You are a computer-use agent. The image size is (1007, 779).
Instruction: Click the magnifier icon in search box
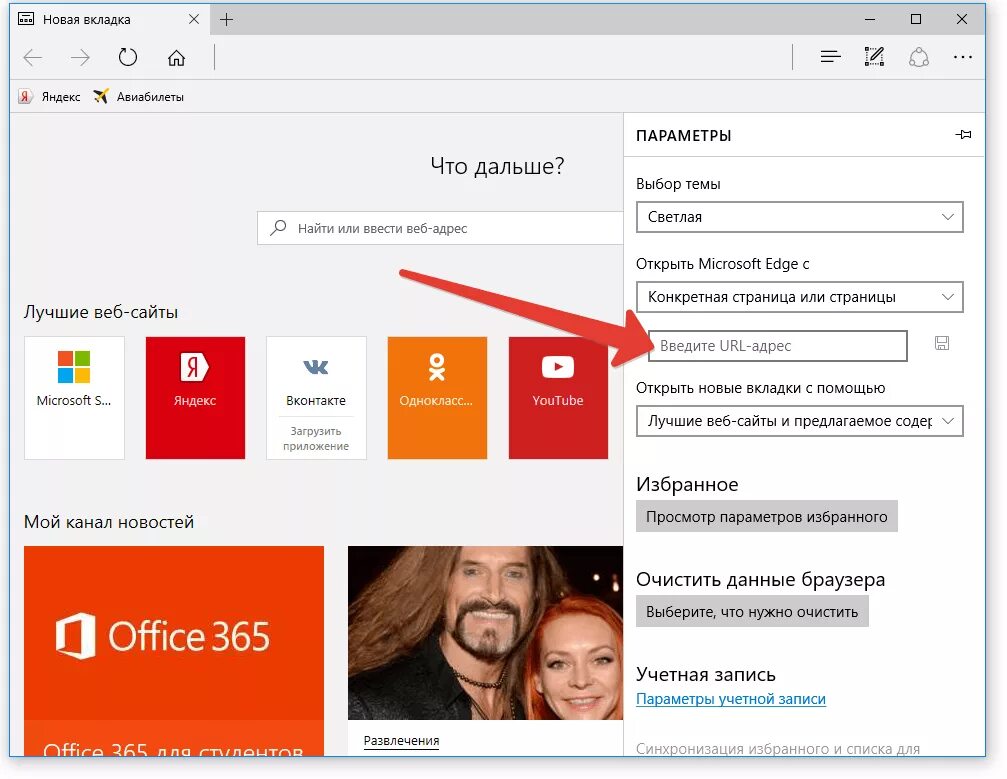tap(278, 227)
